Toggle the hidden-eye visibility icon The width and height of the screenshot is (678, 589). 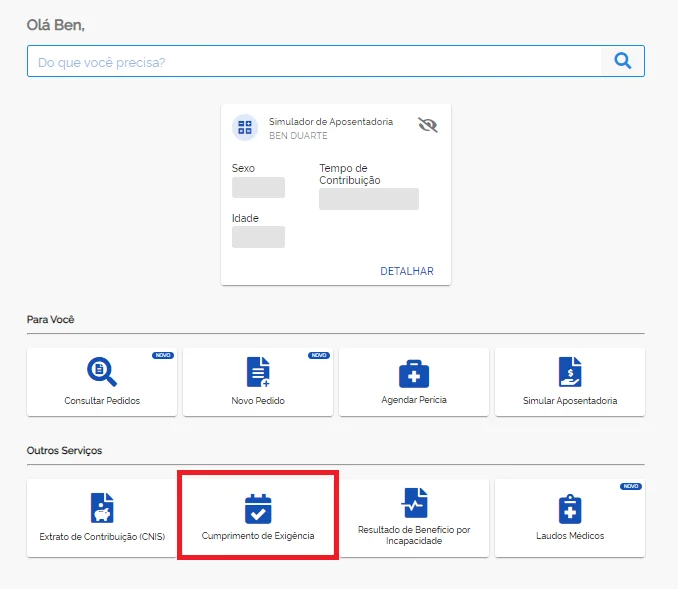tap(428, 125)
